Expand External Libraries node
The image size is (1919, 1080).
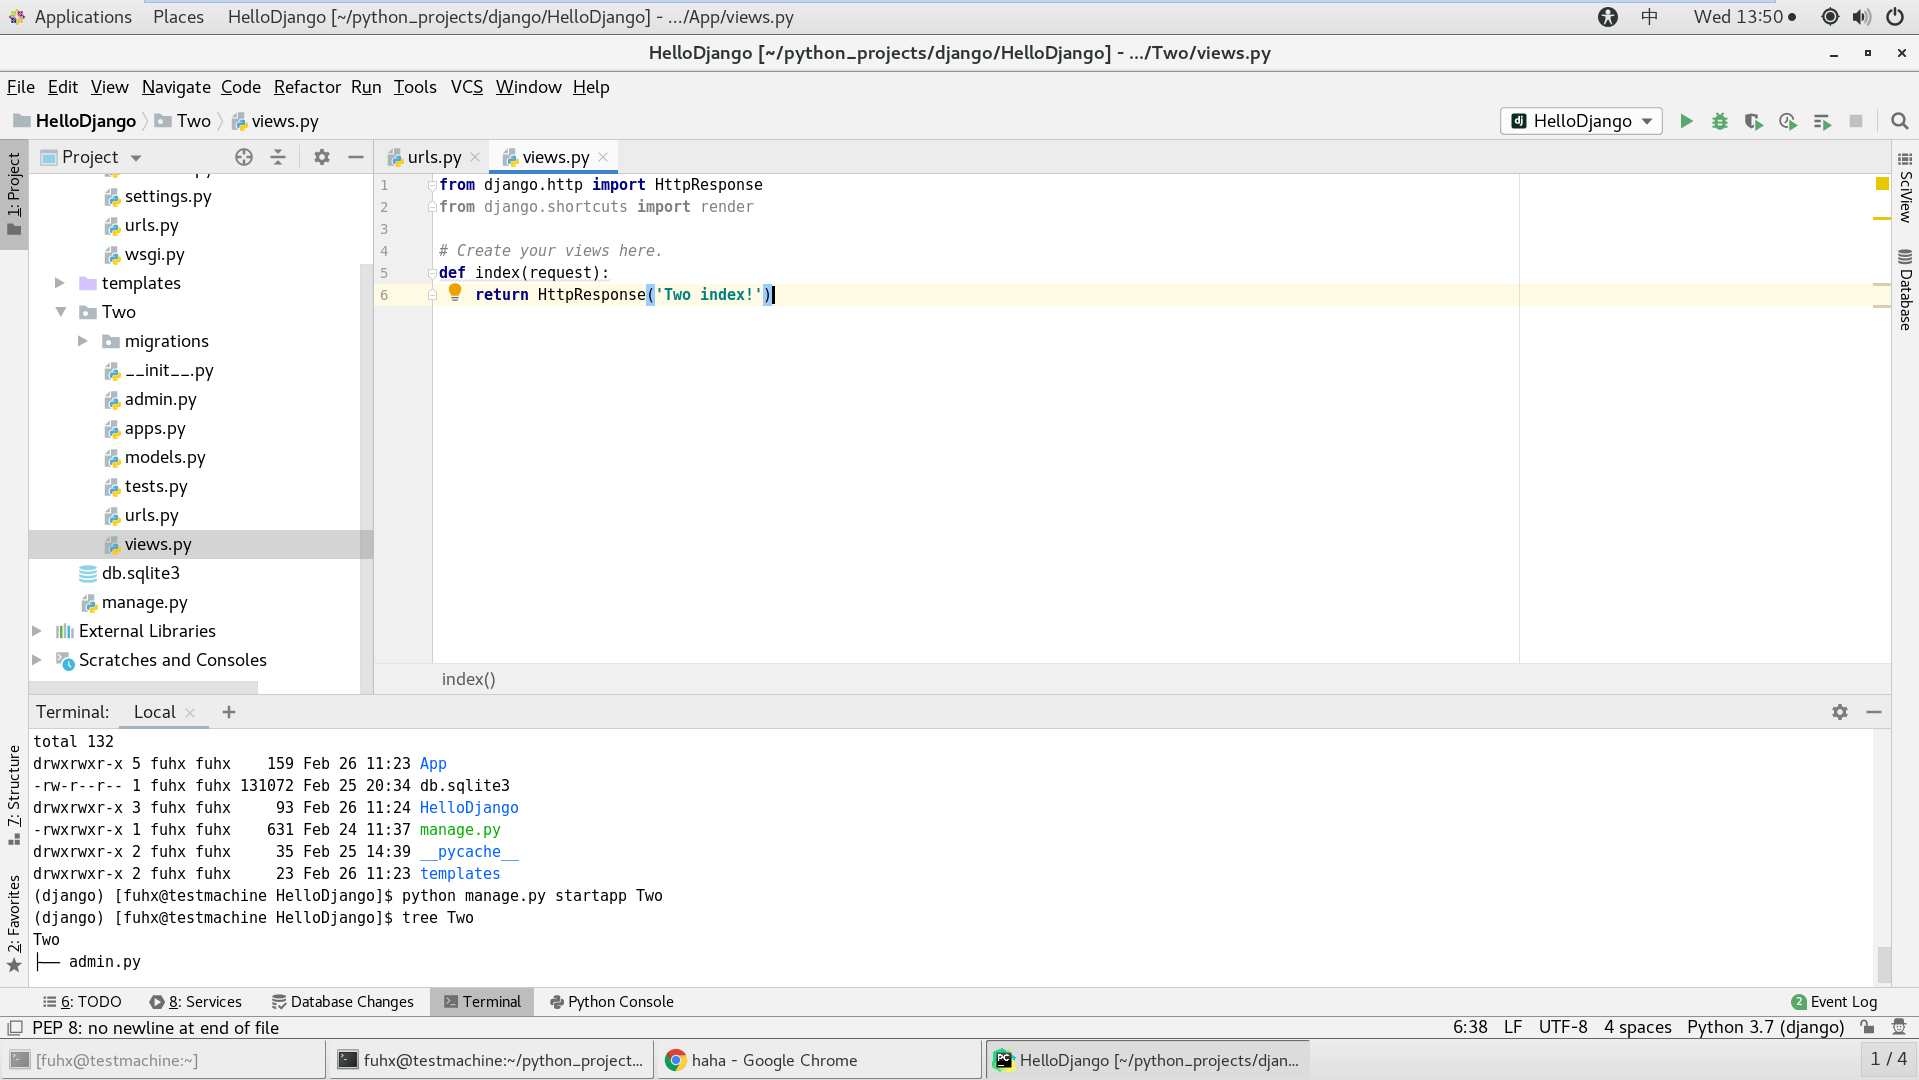click(x=37, y=631)
